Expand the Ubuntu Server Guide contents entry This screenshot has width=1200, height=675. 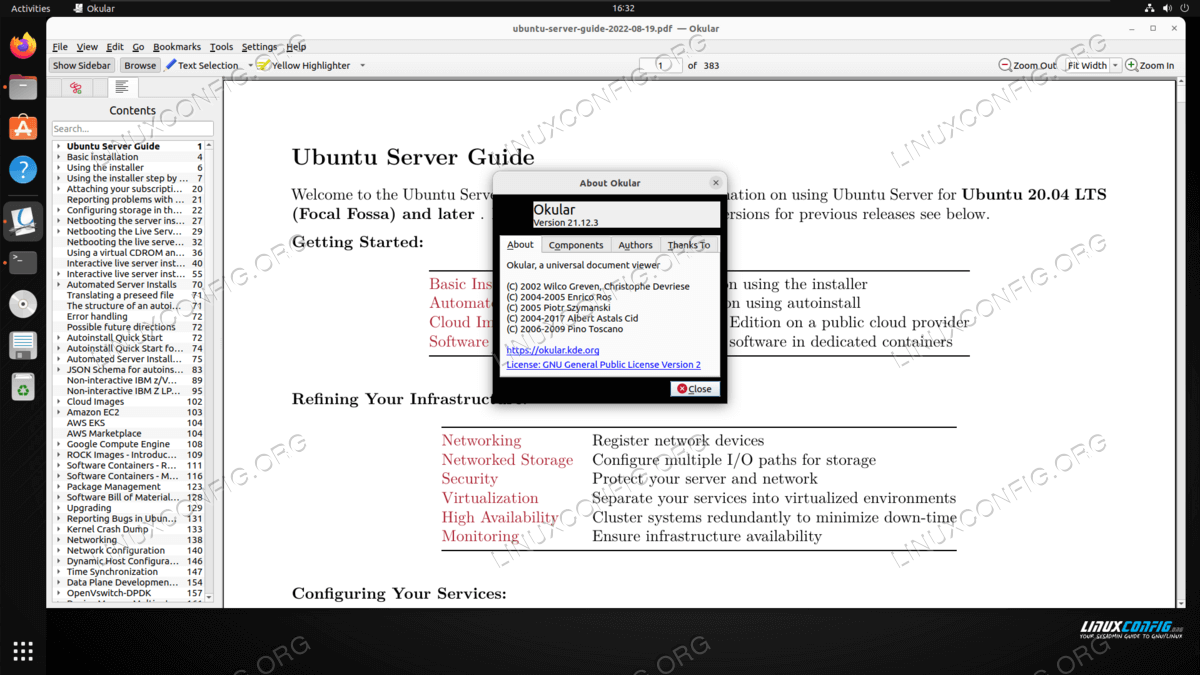tap(59, 147)
